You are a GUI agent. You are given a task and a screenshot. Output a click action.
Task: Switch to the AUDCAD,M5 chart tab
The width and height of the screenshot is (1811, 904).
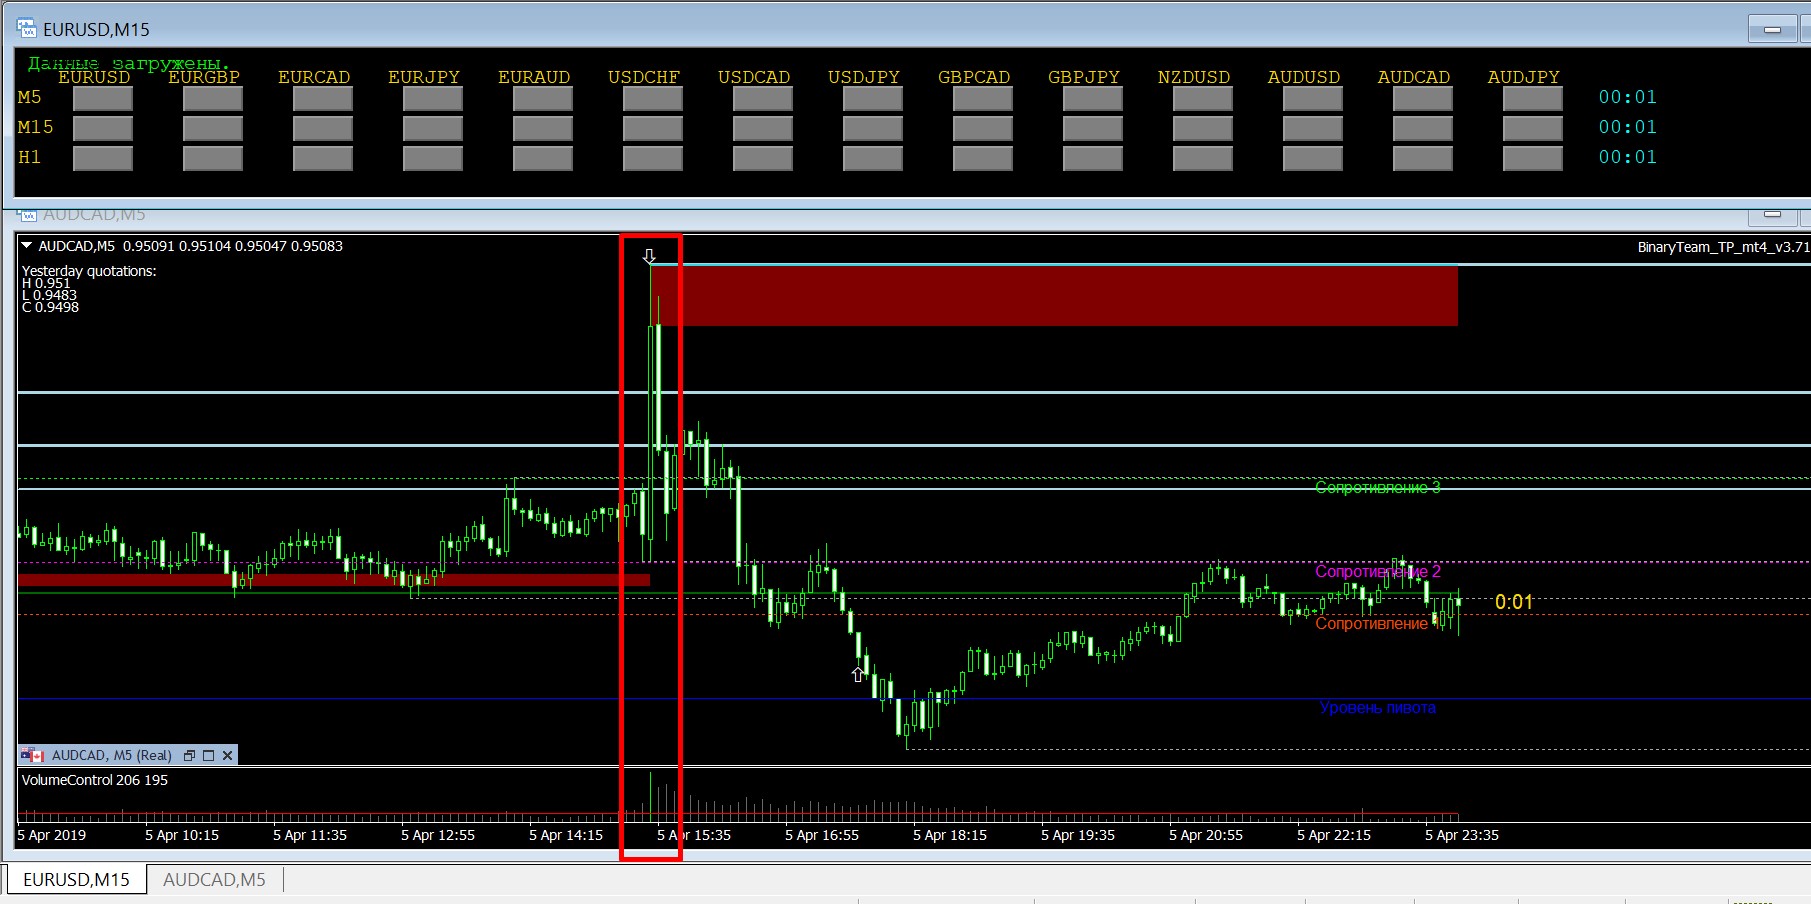[214, 879]
